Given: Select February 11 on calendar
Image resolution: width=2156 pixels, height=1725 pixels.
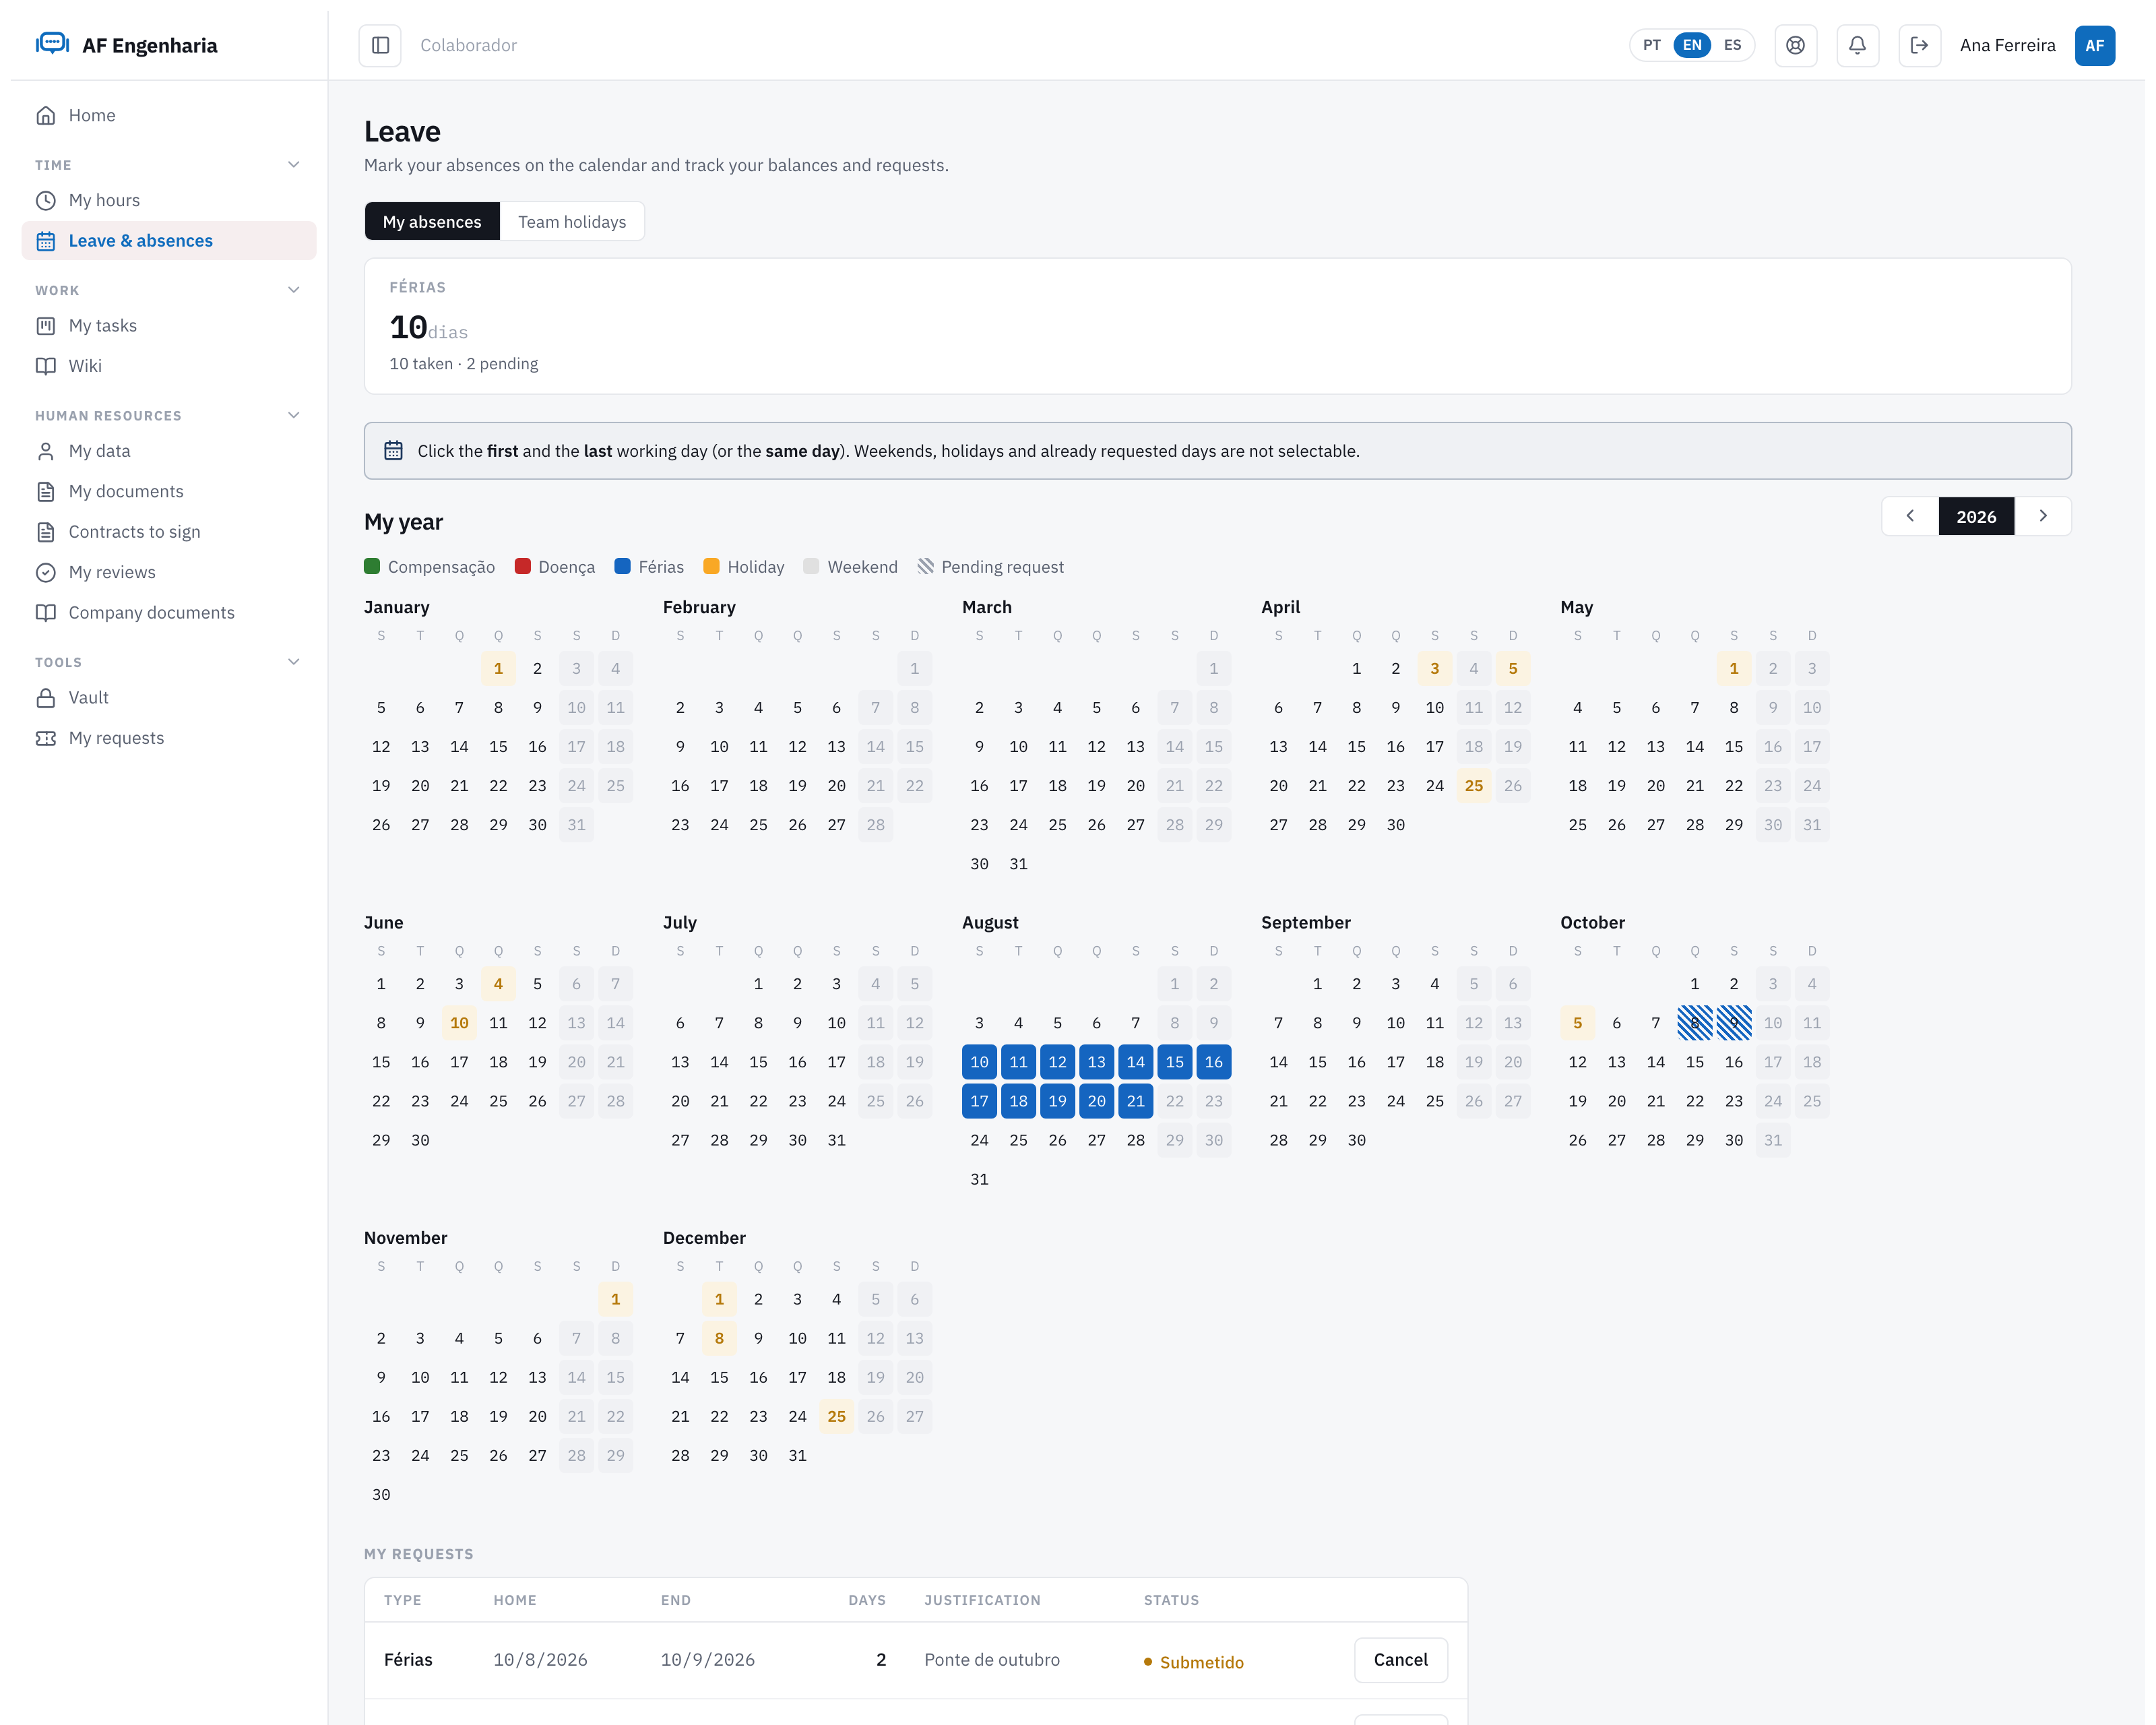Looking at the screenshot, I should coord(758,747).
